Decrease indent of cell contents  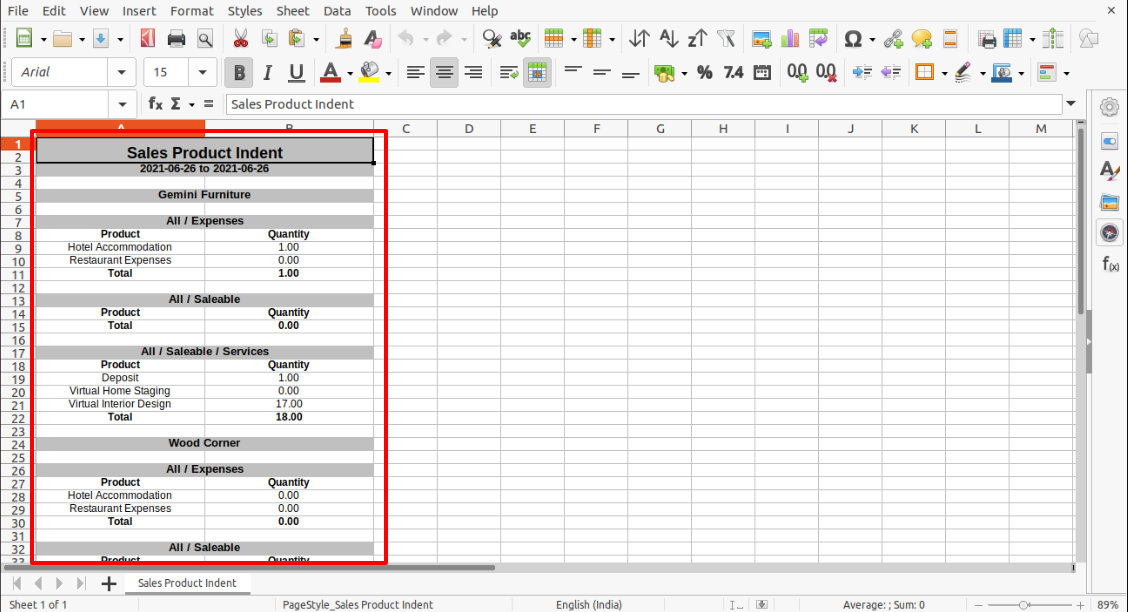click(x=891, y=72)
